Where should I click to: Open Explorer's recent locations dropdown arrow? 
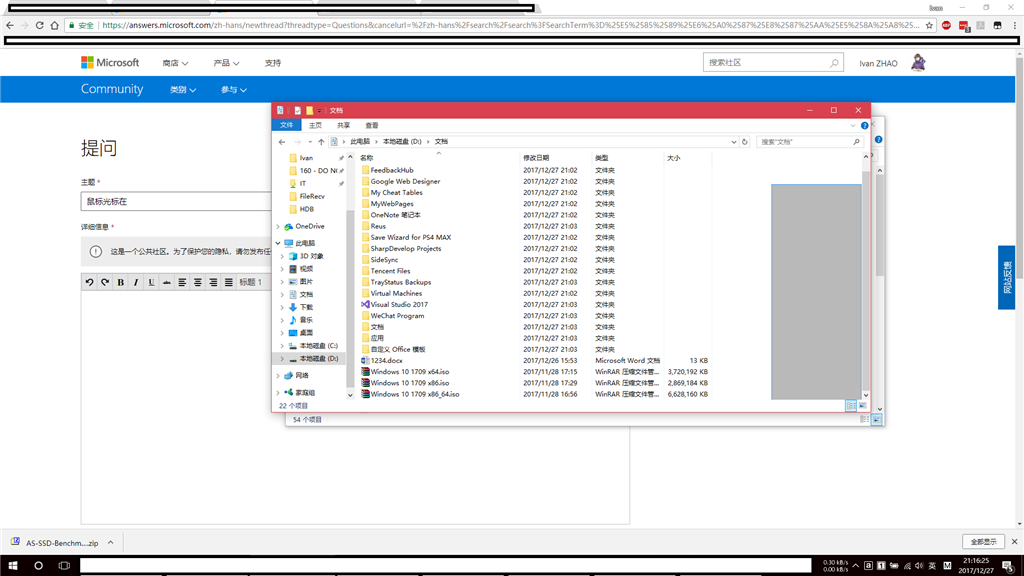[x=310, y=142]
